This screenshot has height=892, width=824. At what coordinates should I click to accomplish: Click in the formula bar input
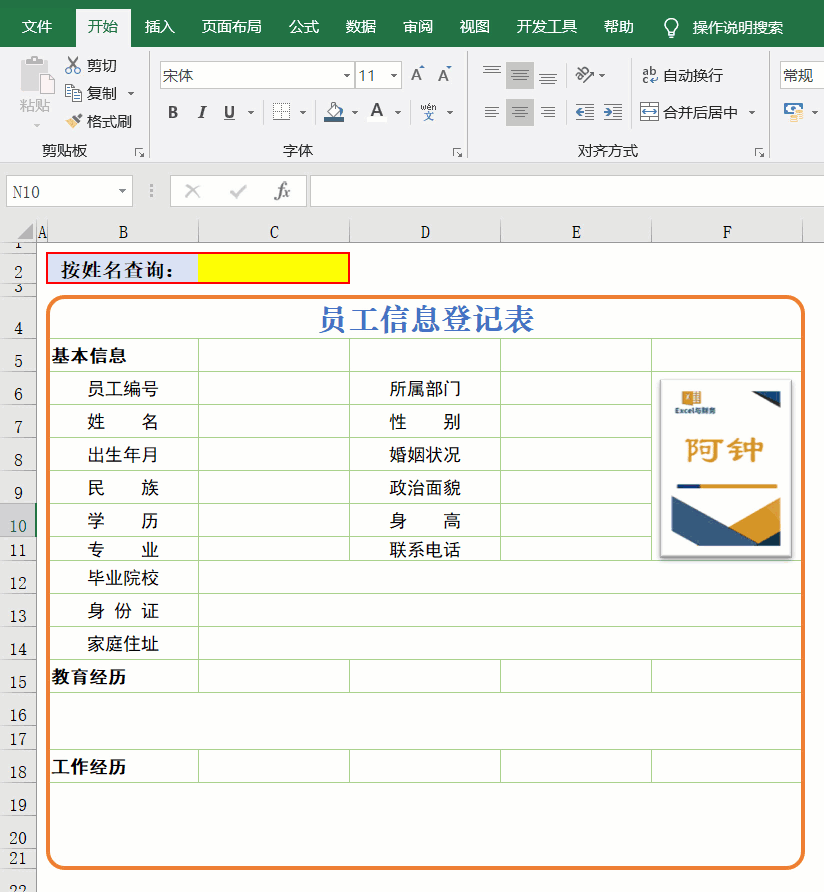(x=567, y=191)
